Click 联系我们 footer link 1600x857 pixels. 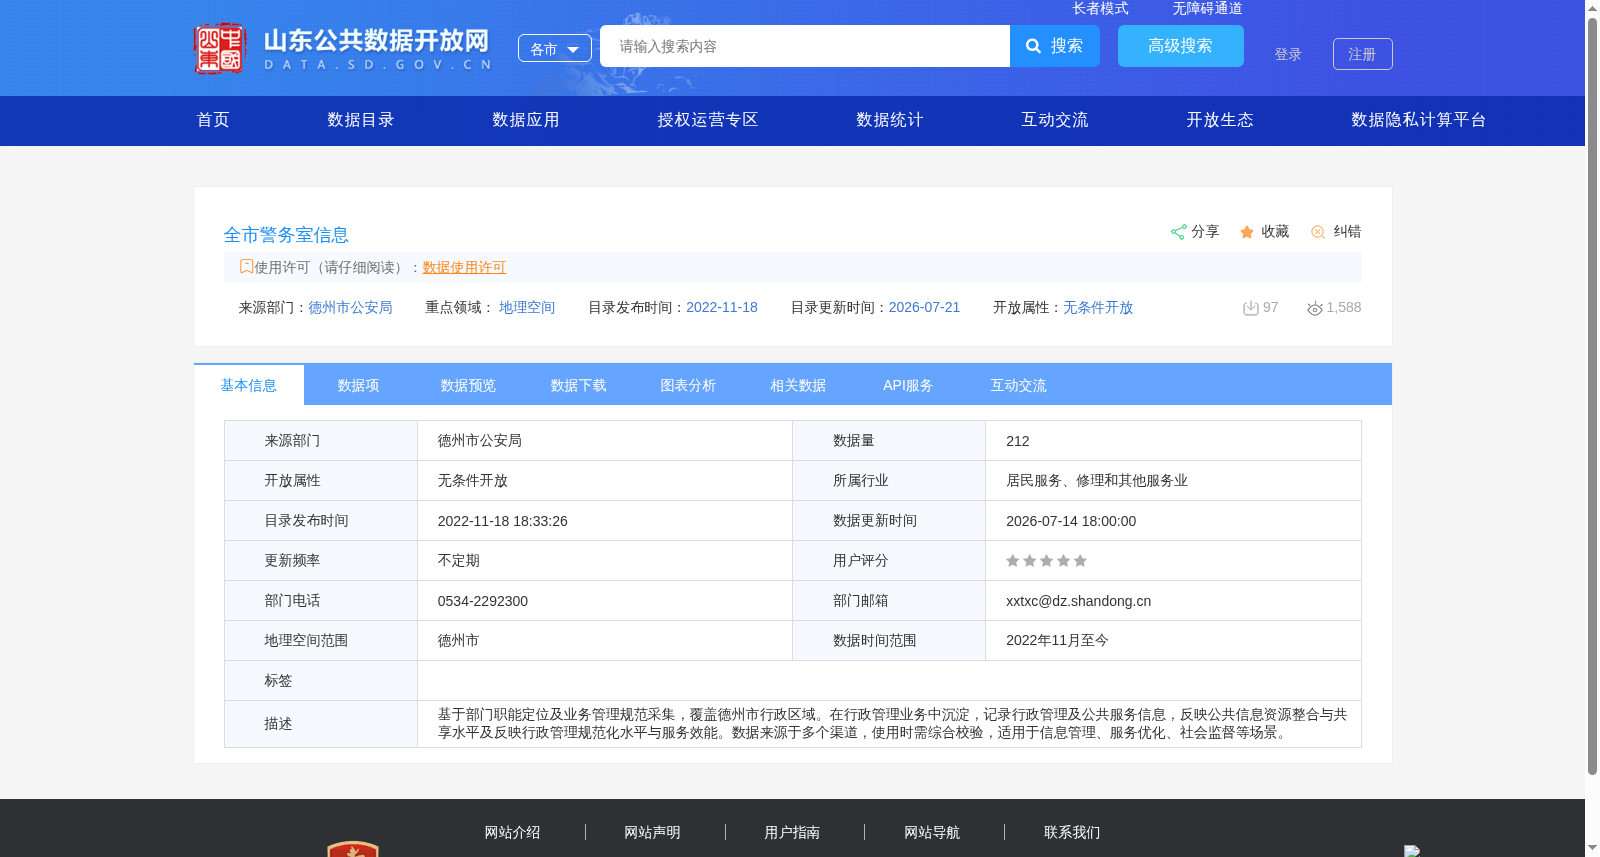(1072, 832)
